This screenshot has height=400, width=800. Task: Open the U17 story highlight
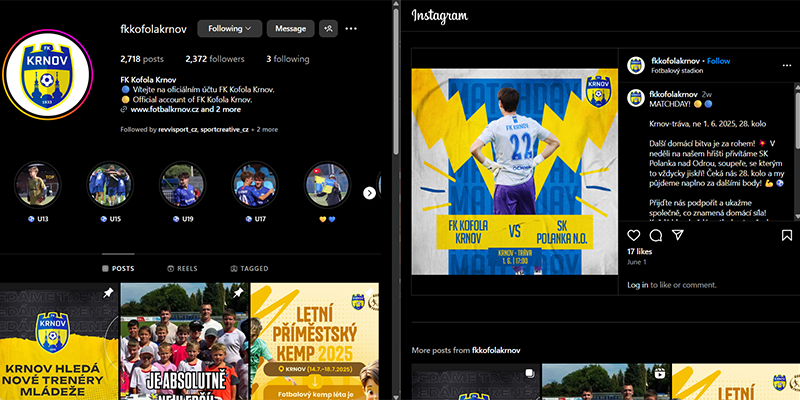tap(255, 184)
